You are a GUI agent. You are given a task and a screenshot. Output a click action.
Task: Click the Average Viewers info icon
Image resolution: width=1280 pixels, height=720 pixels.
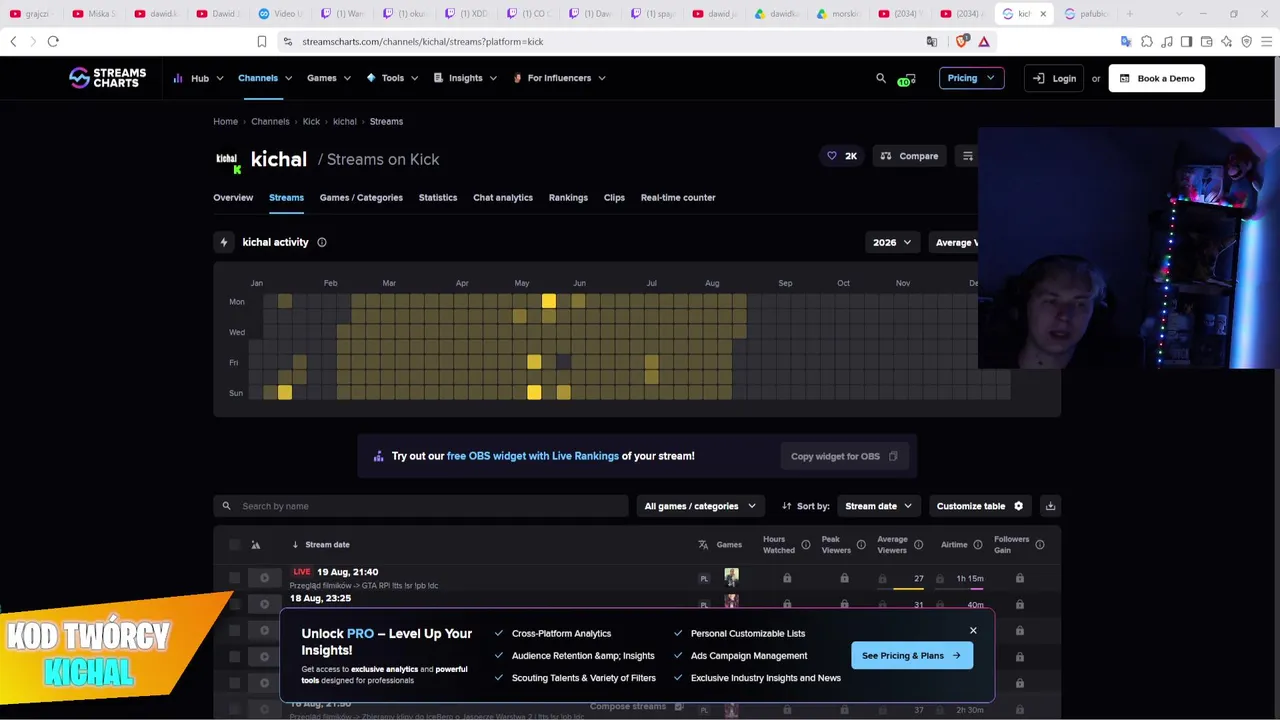pos(918,545)
